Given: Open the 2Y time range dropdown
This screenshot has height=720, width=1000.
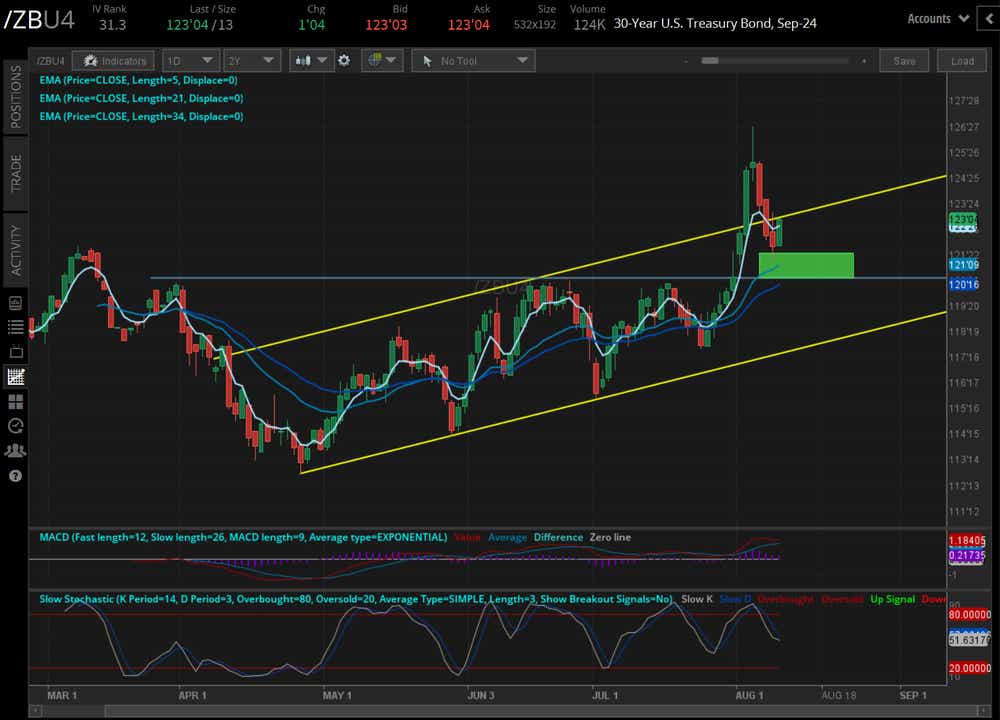Looking at the screenshot, I should coord(252,61).
